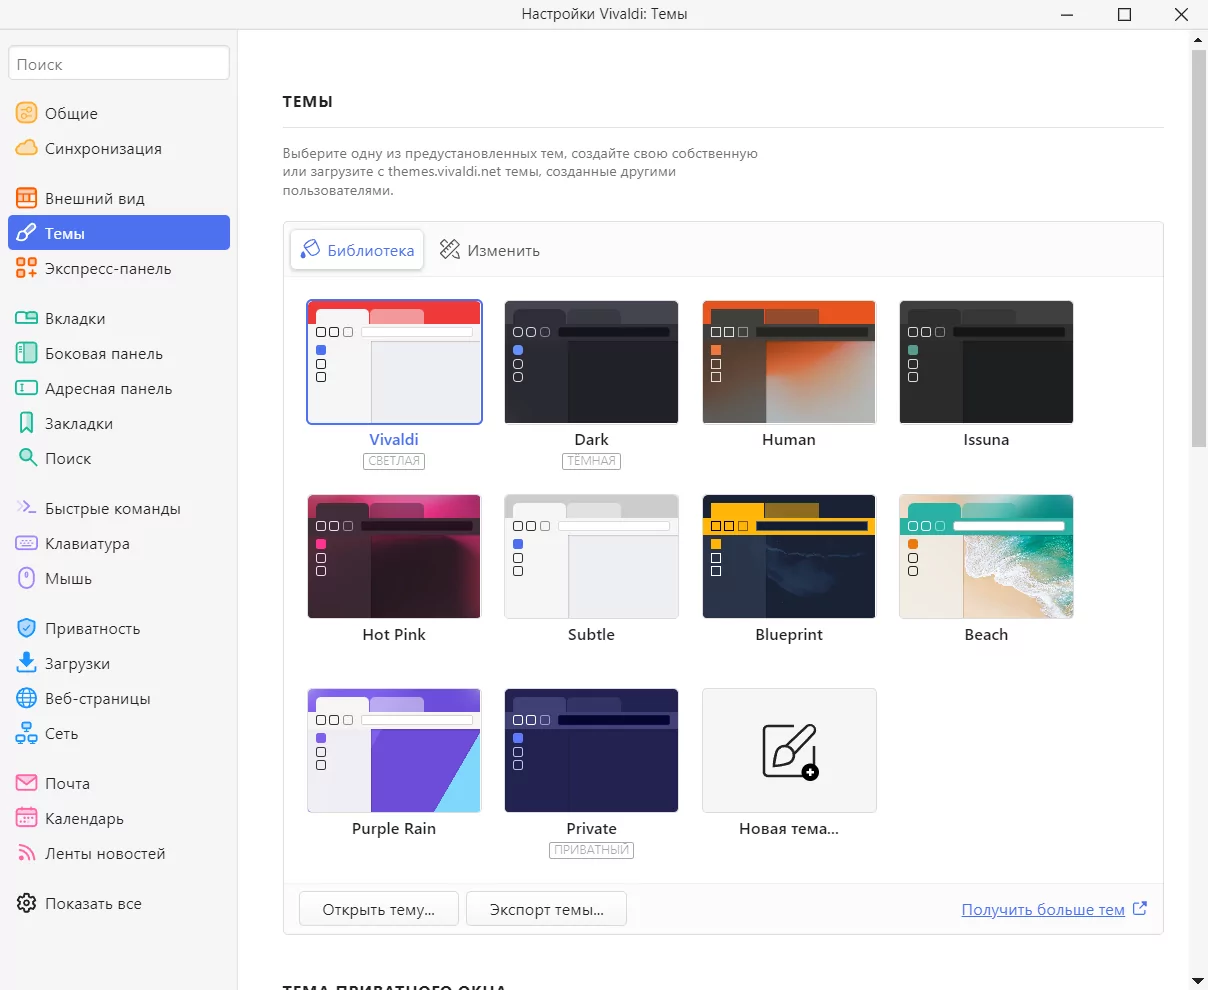Viewport: 1208px width, 990px height.
Task: Click the Календарь icon
Action: [27, 818]
